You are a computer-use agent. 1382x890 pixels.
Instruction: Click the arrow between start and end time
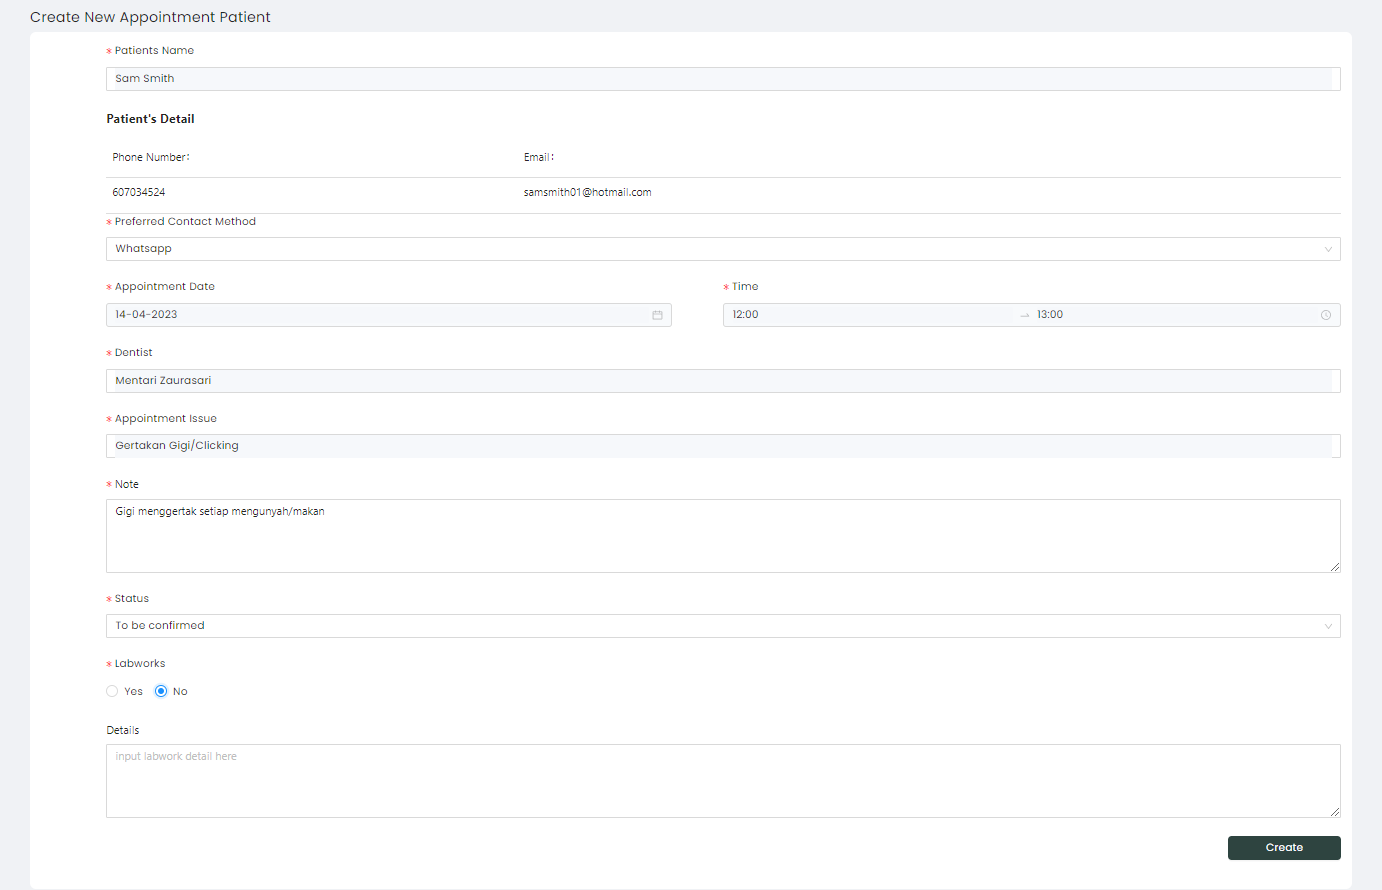click(1024, 315)
